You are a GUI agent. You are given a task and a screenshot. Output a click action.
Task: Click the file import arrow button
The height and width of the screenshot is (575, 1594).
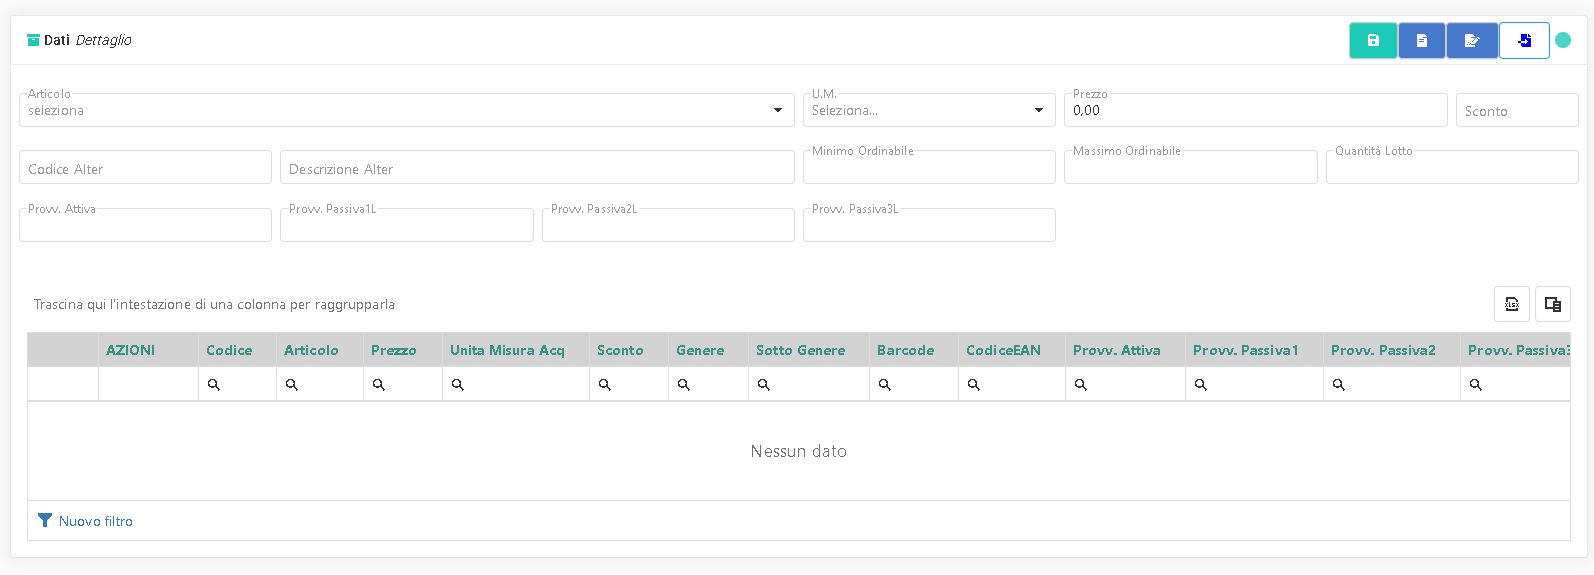tap(1524, 41)
